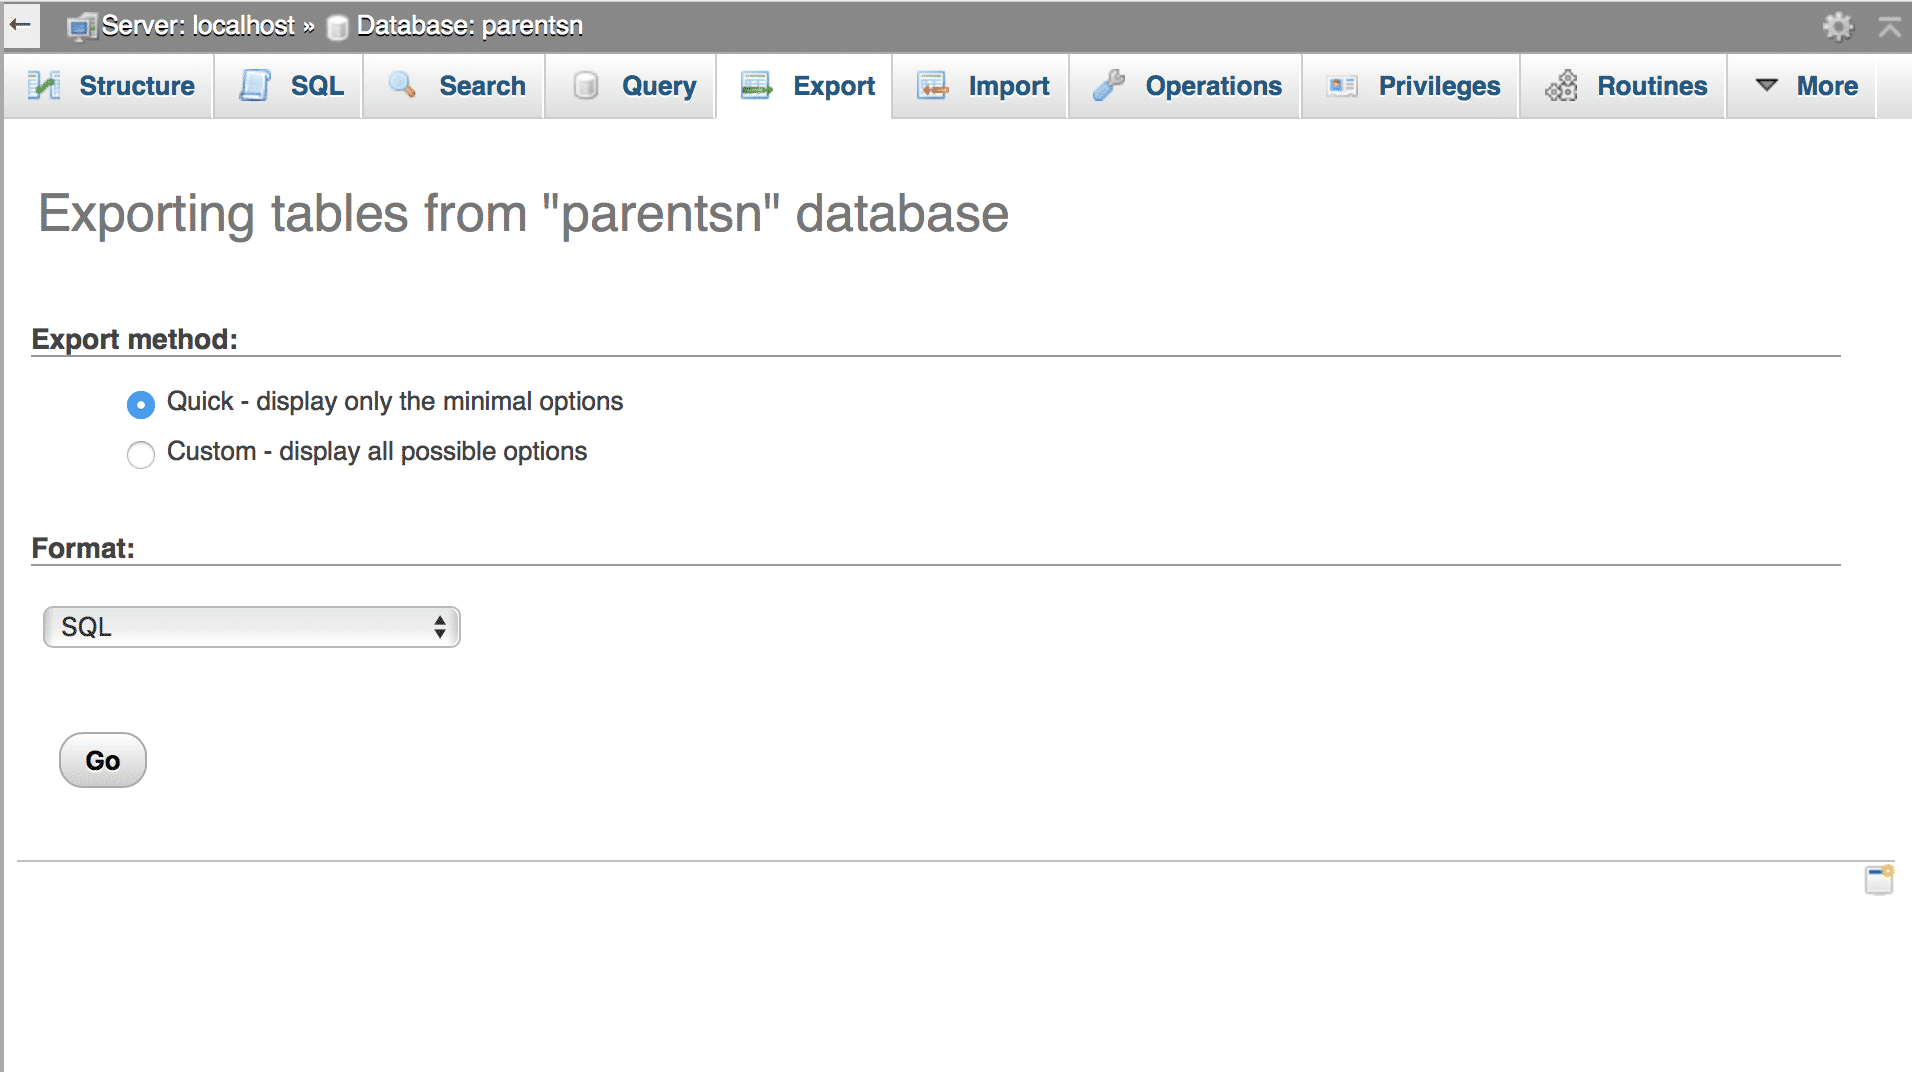Switch to the SQL tab
This screenshot has width=1912, height=1072.
[x=288, y=86]
